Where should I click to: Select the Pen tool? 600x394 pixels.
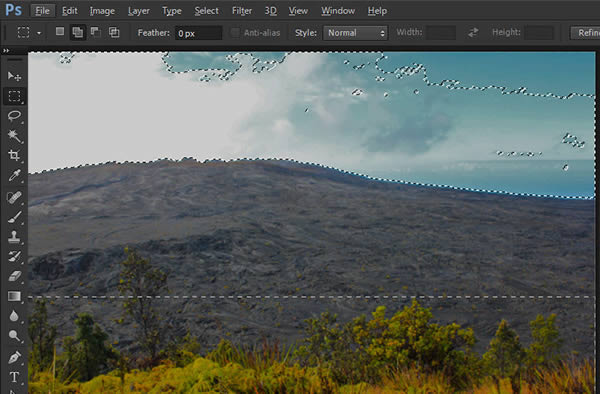pos(14,358)
